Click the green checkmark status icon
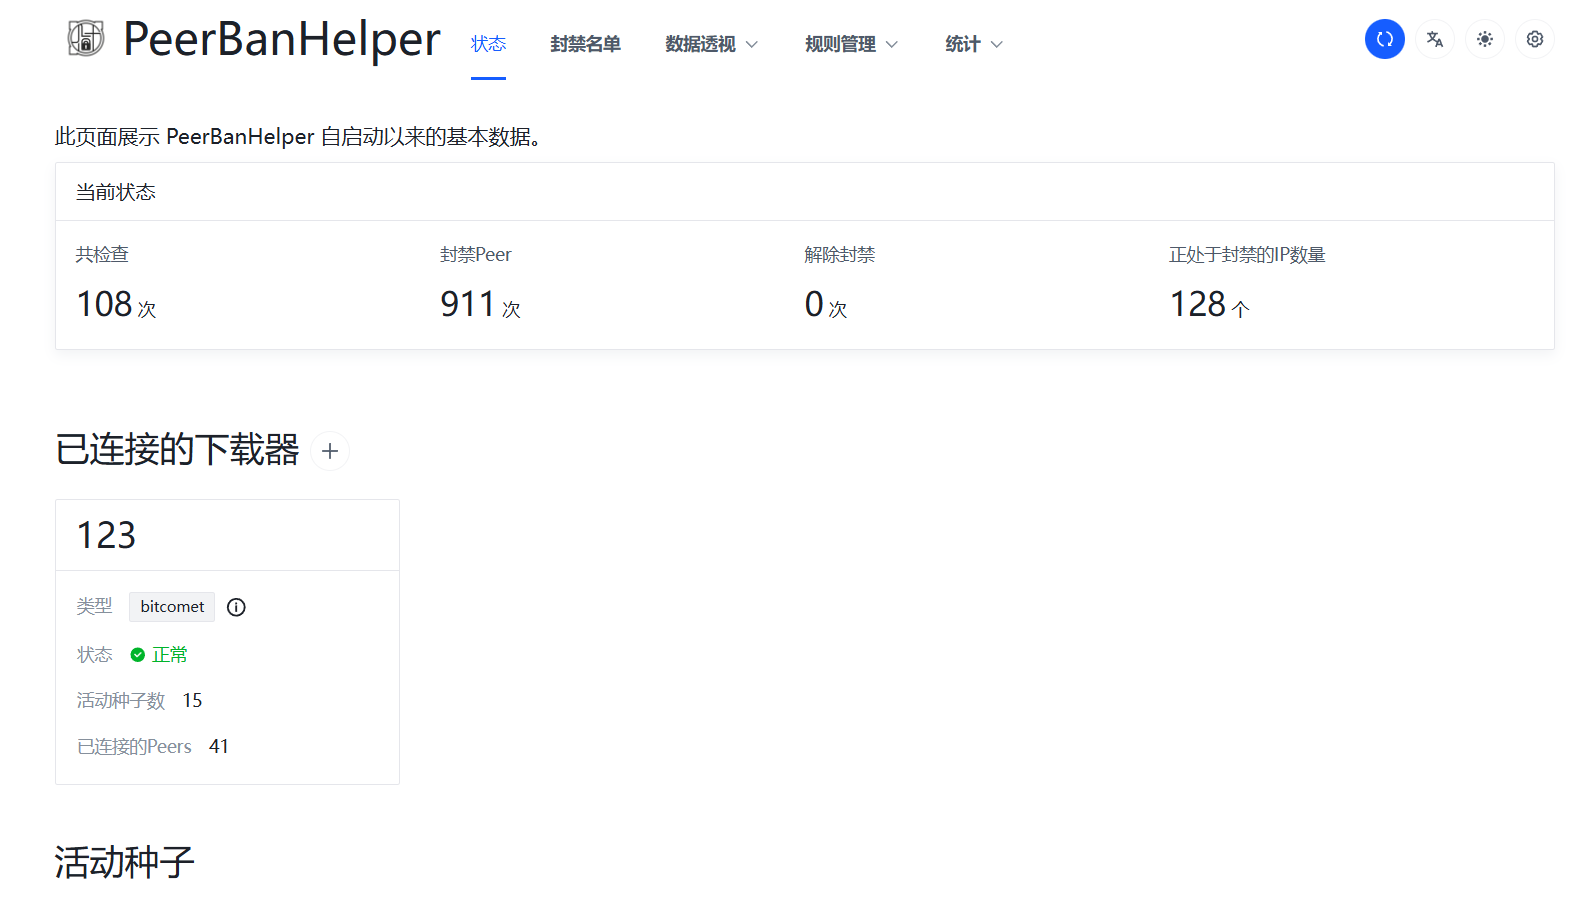This screenshot has width=1588, height=901. (x=138, y=655)
